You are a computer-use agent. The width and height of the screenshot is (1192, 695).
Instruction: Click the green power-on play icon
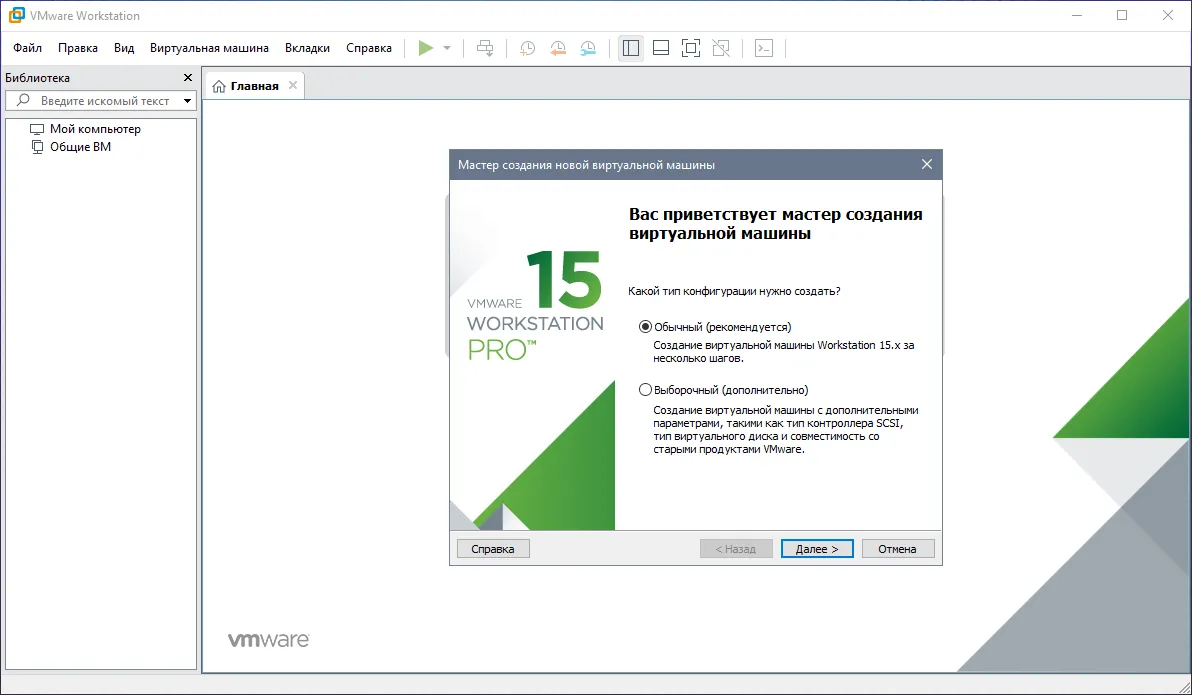tap(426, 48)
